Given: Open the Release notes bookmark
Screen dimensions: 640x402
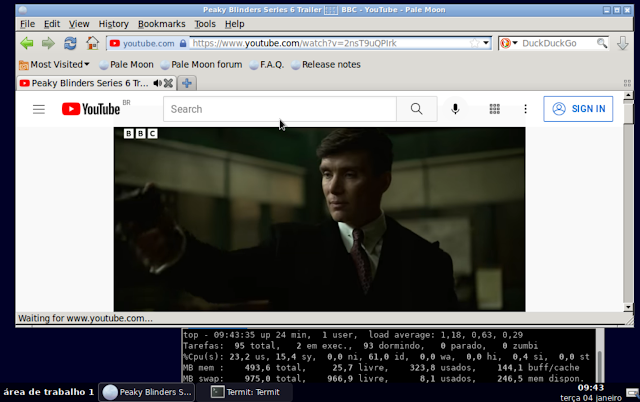Looking at the screenshot, I should click(x=326, y=64).
